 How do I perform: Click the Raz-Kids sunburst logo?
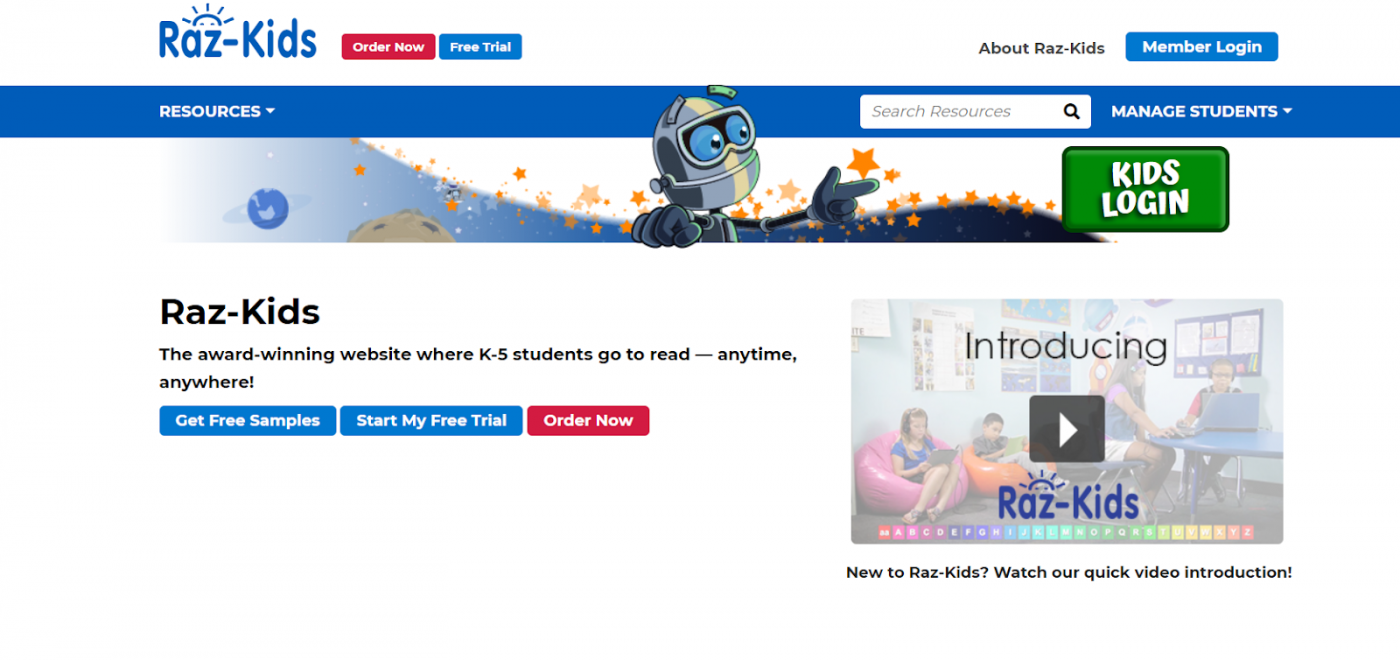click(237, 34)
